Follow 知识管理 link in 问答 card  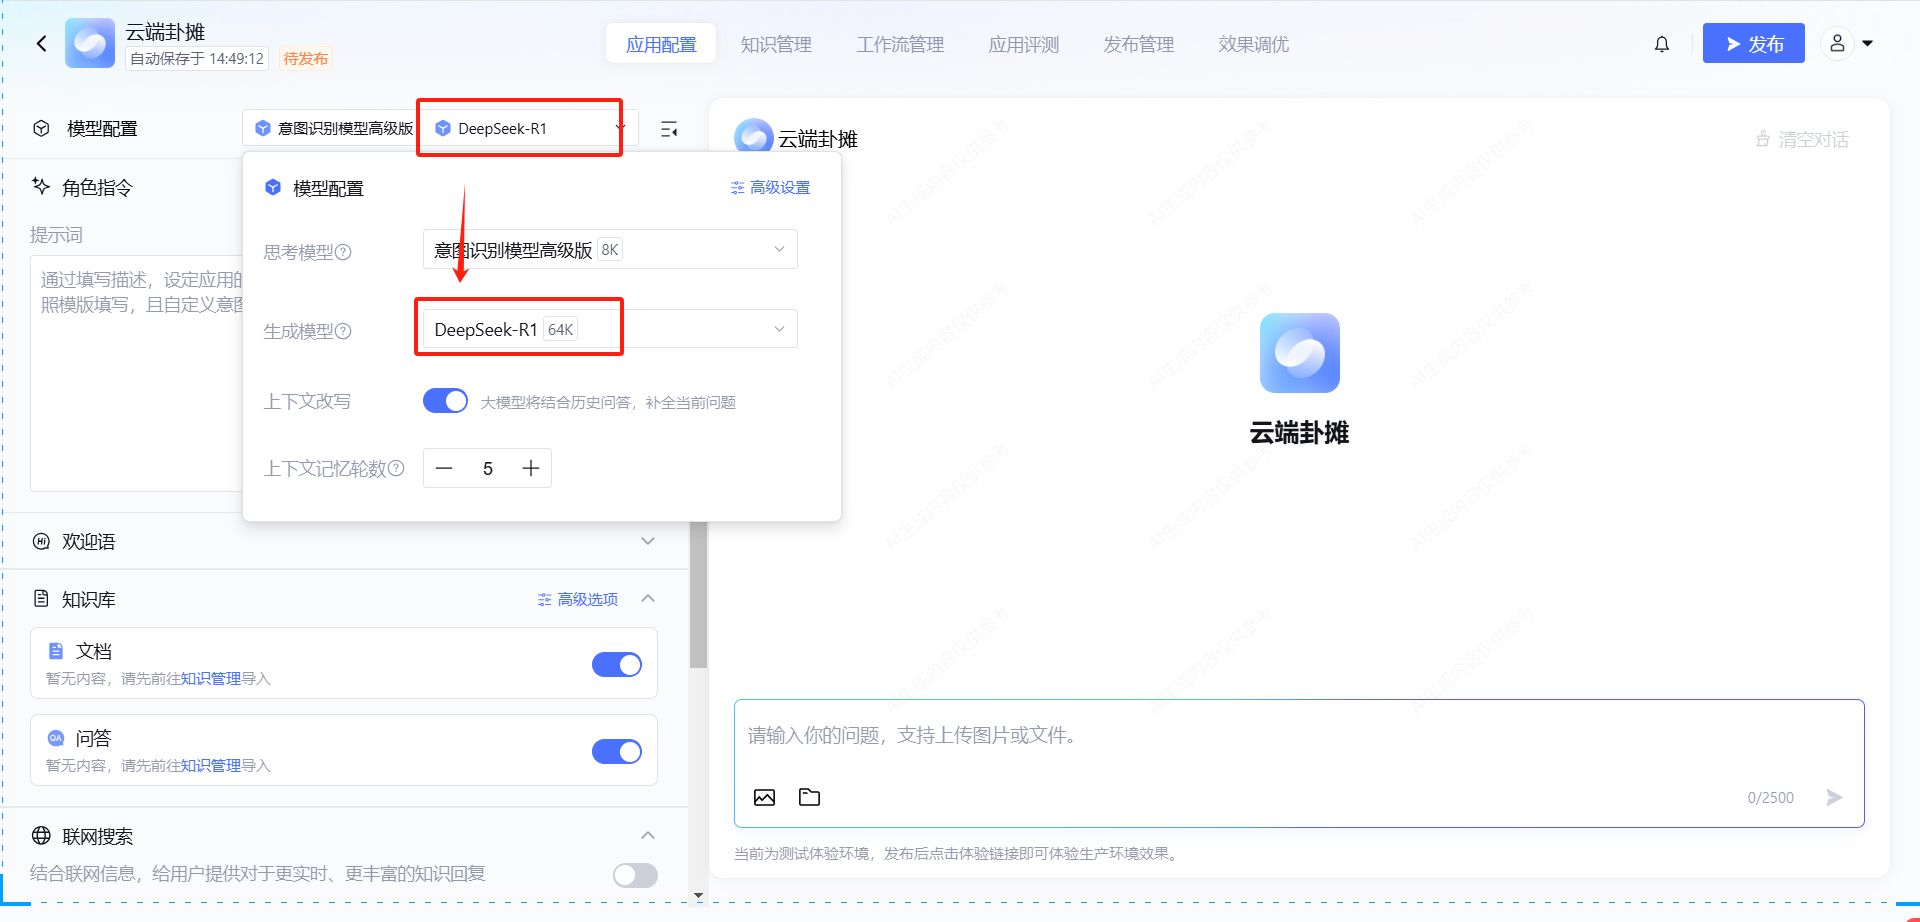click(x=211, y=765)
